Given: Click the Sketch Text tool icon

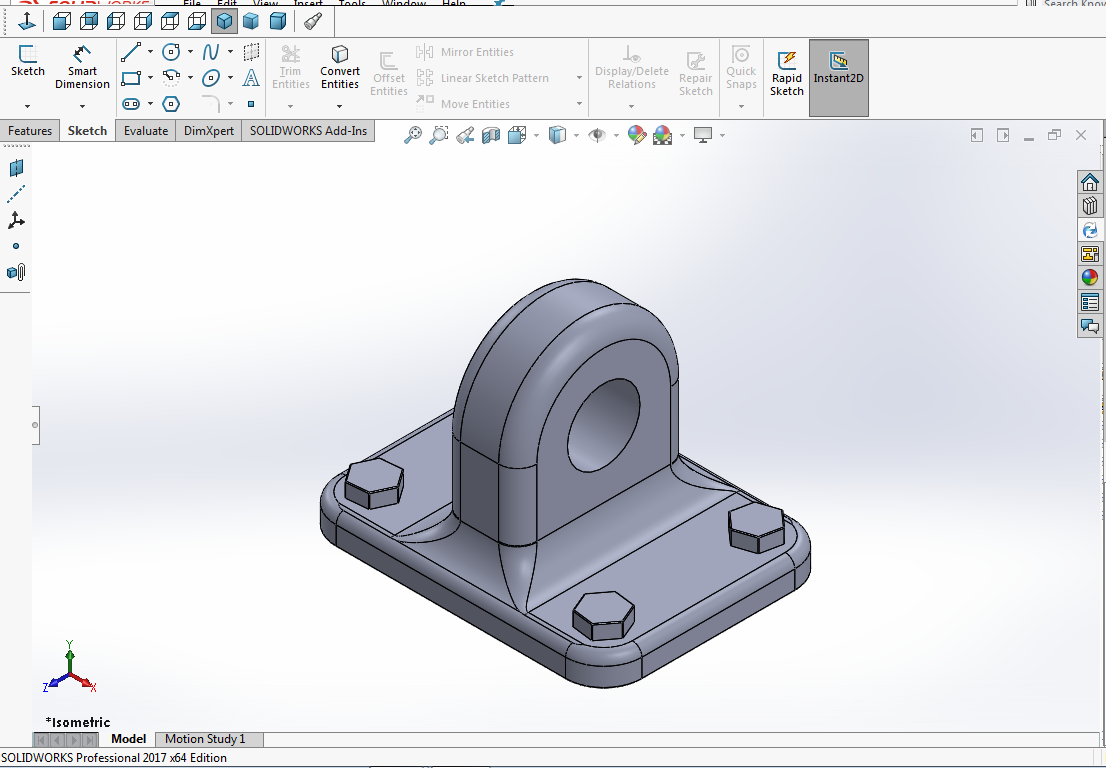Looking at the screenshot, I should point(251,78).
